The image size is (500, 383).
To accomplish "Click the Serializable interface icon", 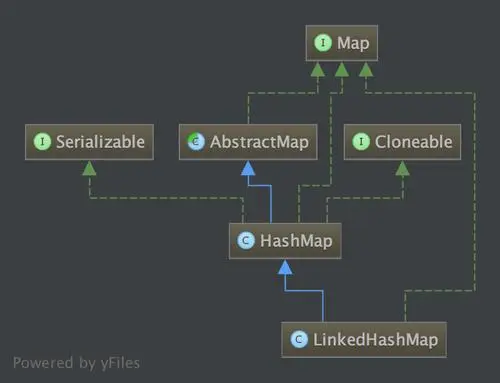I will click(x=42, y=142).
